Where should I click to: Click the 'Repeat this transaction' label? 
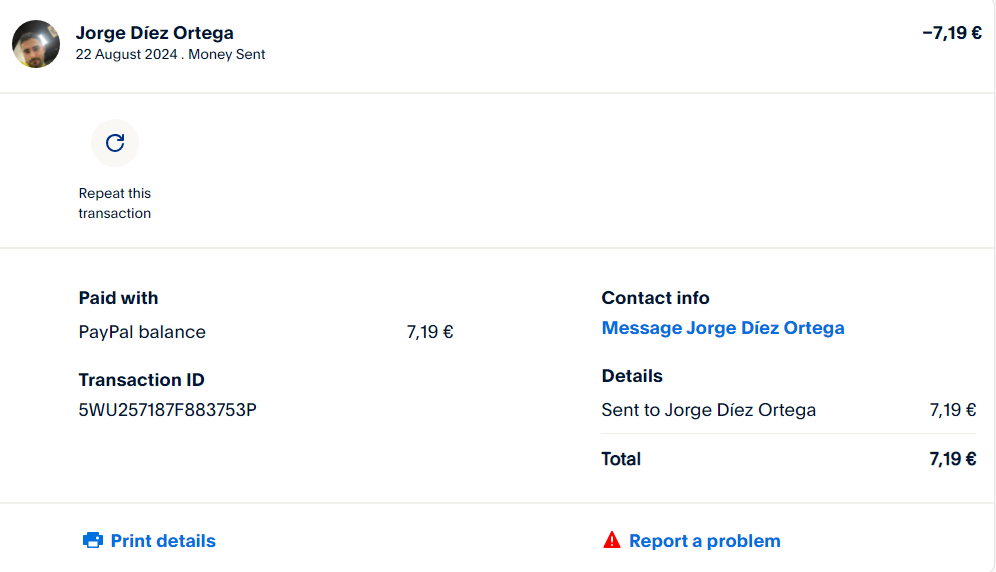coord(115,203)
